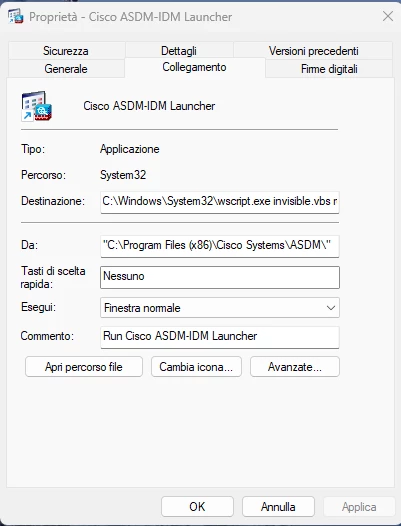Viewport: 401px width, 526px height.
Task: Click the Commento label
Action: pyautogui.click(x=47, y=336)
